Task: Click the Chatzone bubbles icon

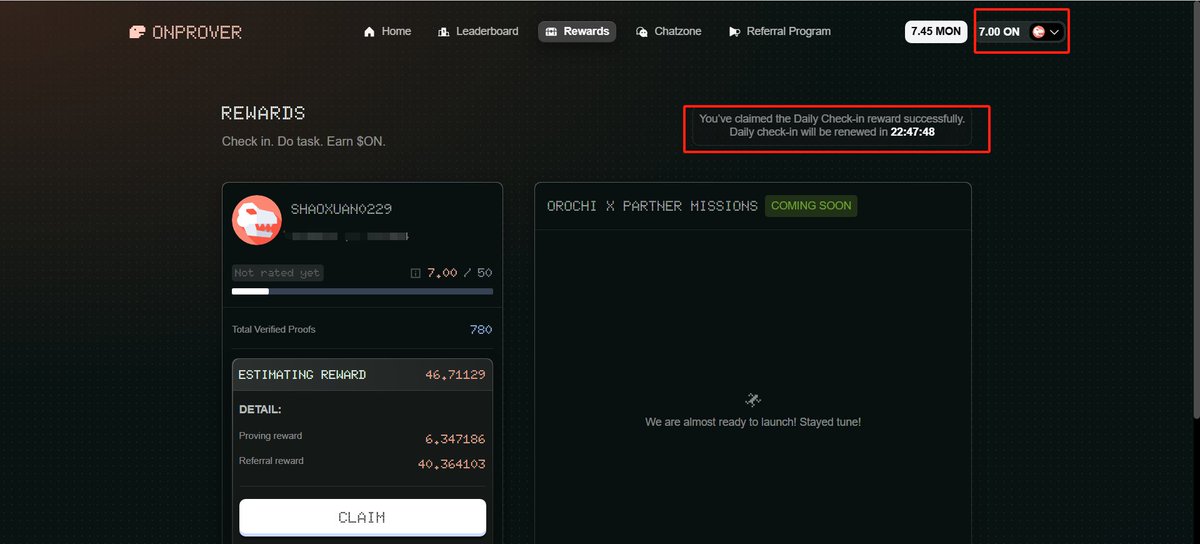Action: click(642, 32)
